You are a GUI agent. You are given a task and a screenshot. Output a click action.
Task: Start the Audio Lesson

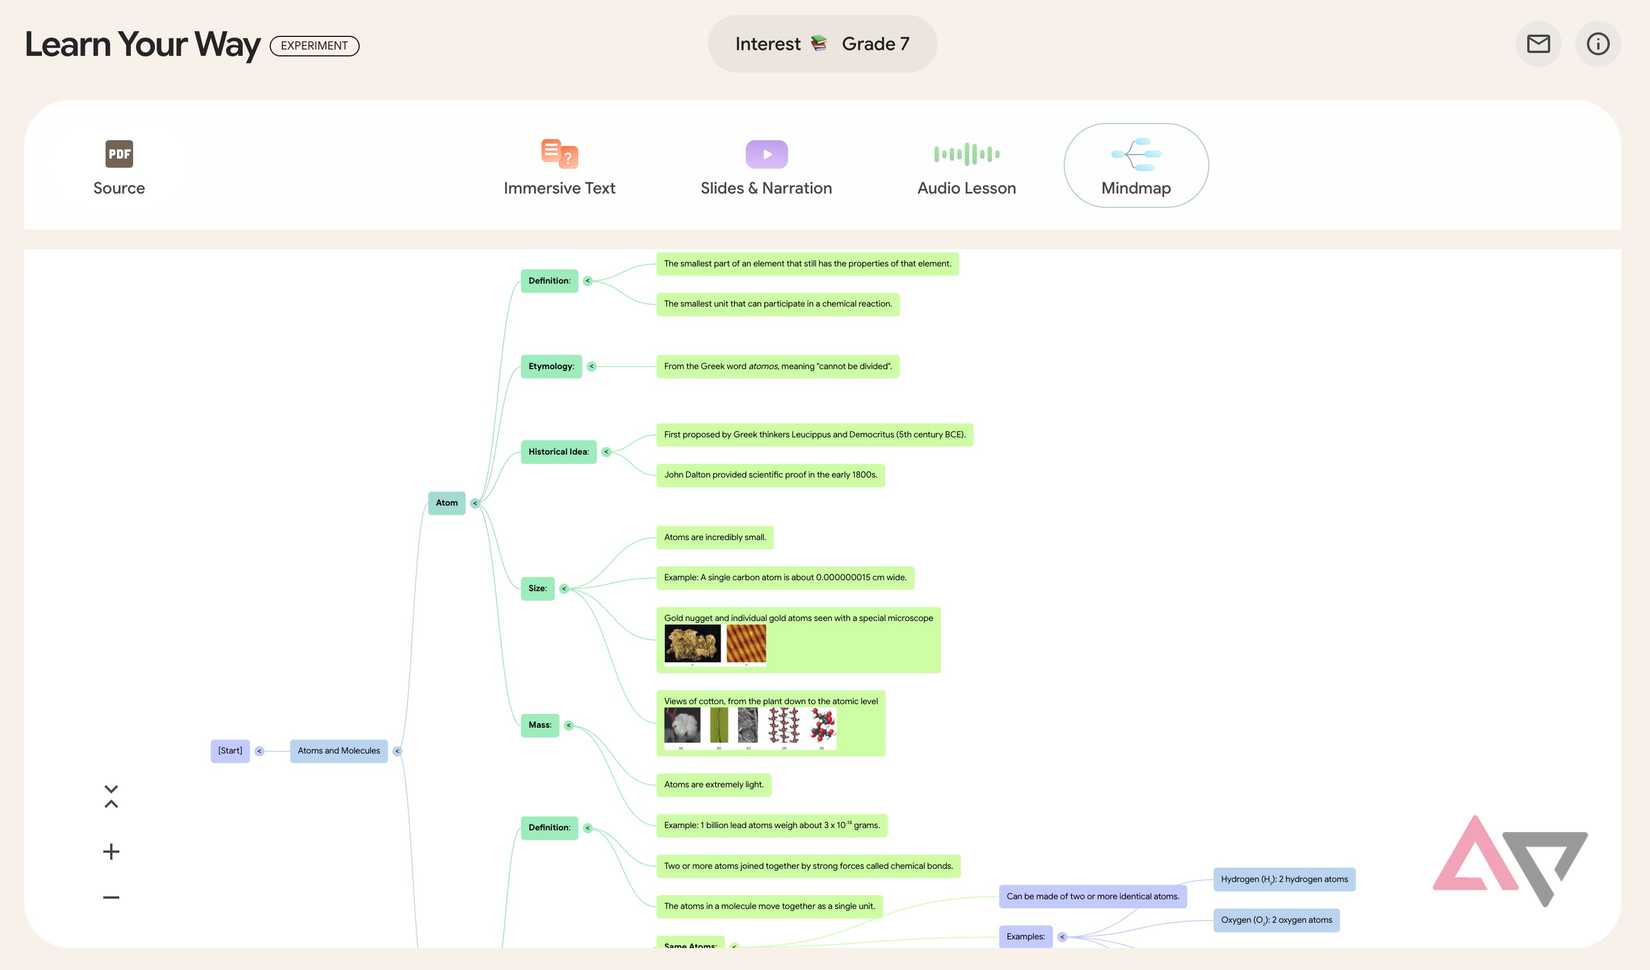966,165
